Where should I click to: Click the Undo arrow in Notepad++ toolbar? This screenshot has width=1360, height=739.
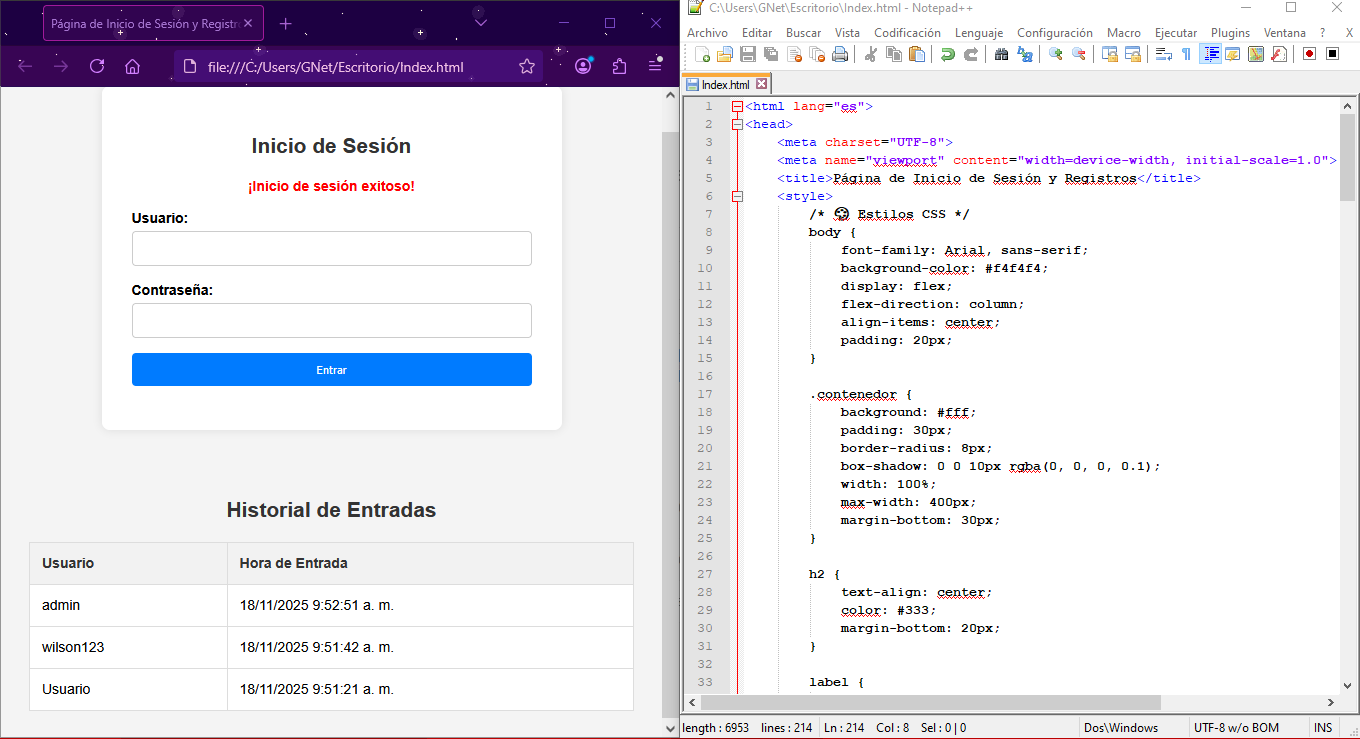point(947,54)
